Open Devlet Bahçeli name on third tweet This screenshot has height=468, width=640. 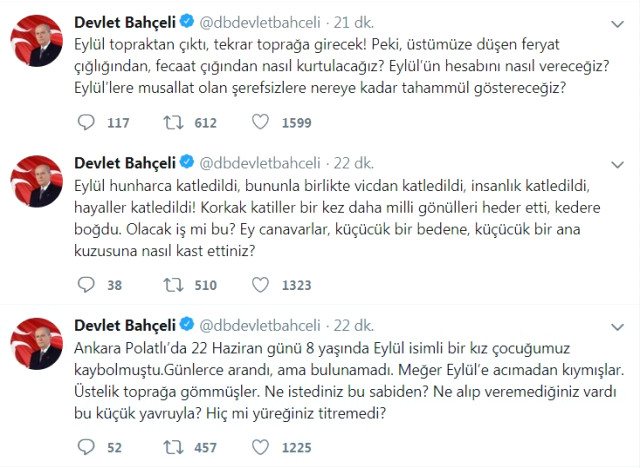pyautogui.click(x=124, y=324)
